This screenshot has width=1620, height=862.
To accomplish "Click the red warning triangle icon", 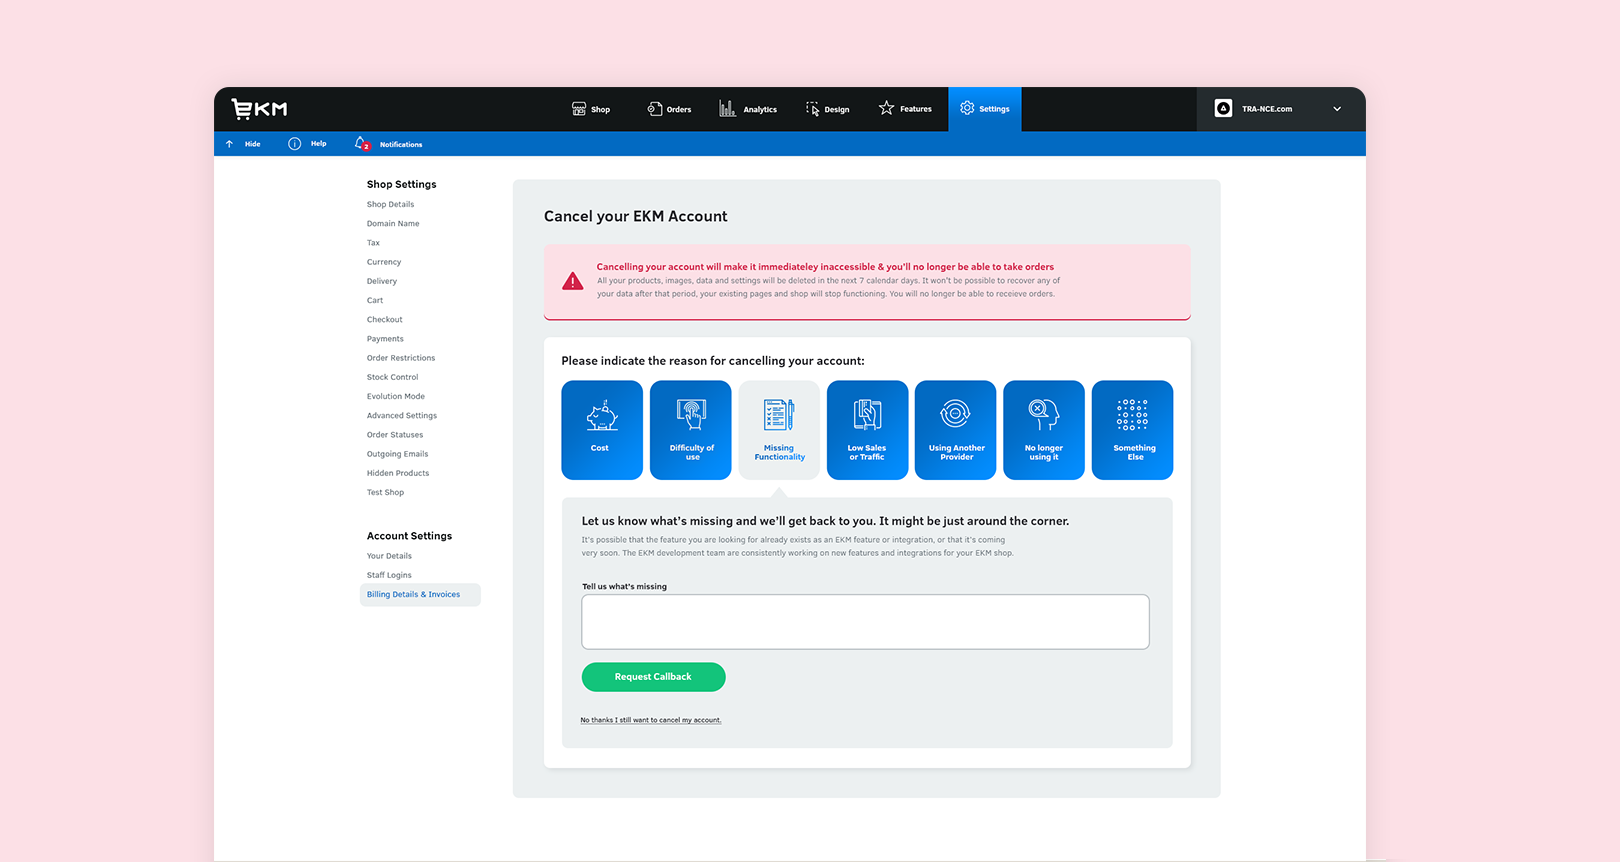I will click(x=573, y=281).
